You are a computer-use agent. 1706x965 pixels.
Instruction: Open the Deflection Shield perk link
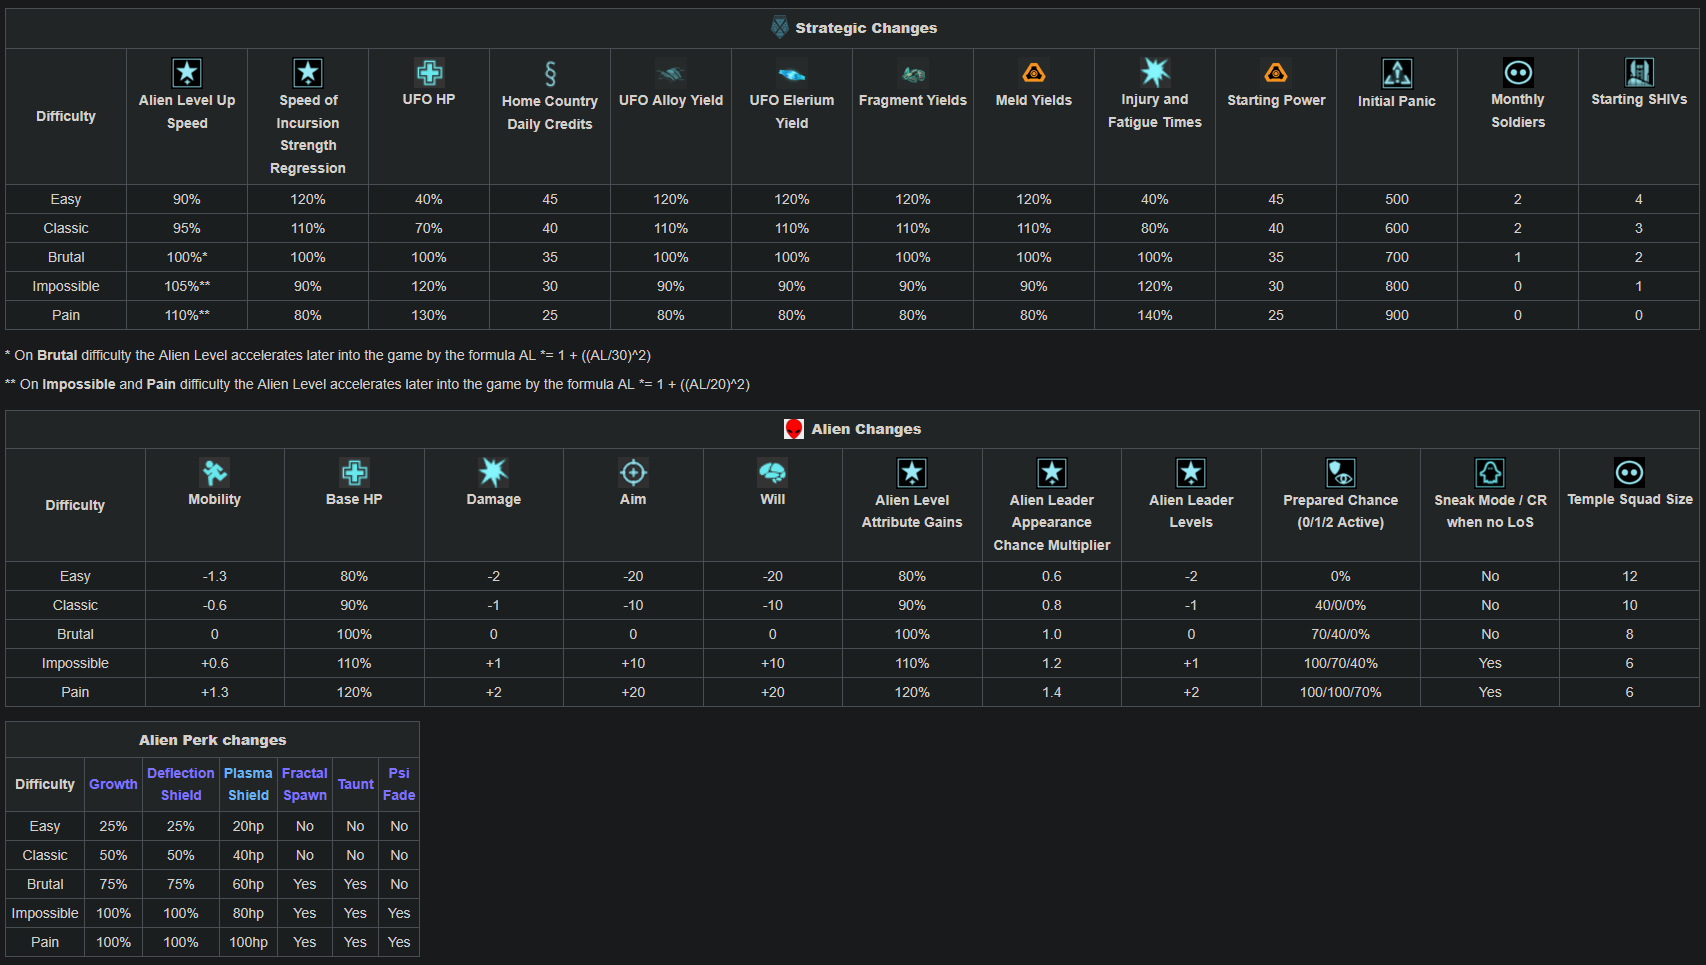(x=181, y=784)
